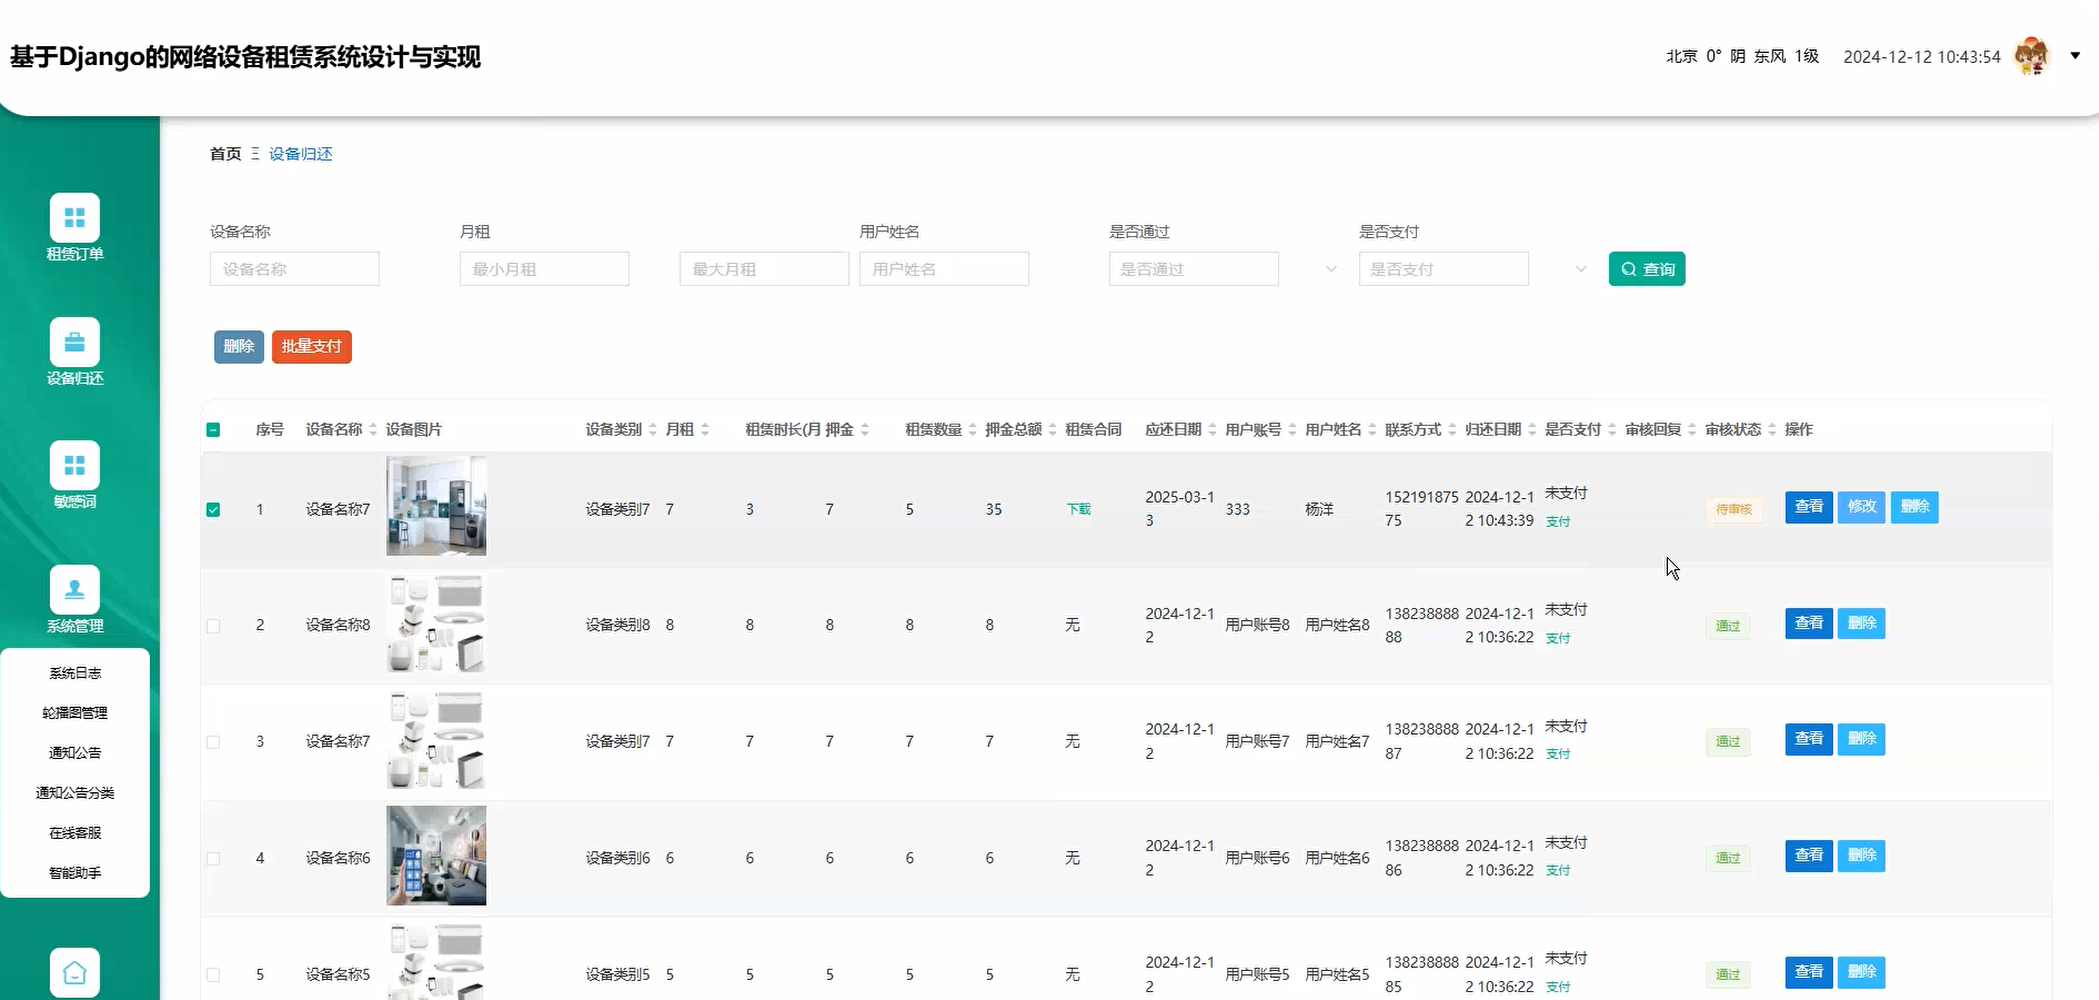Open the 设备归还 briefcase sidebar icon

pos(75,342)
